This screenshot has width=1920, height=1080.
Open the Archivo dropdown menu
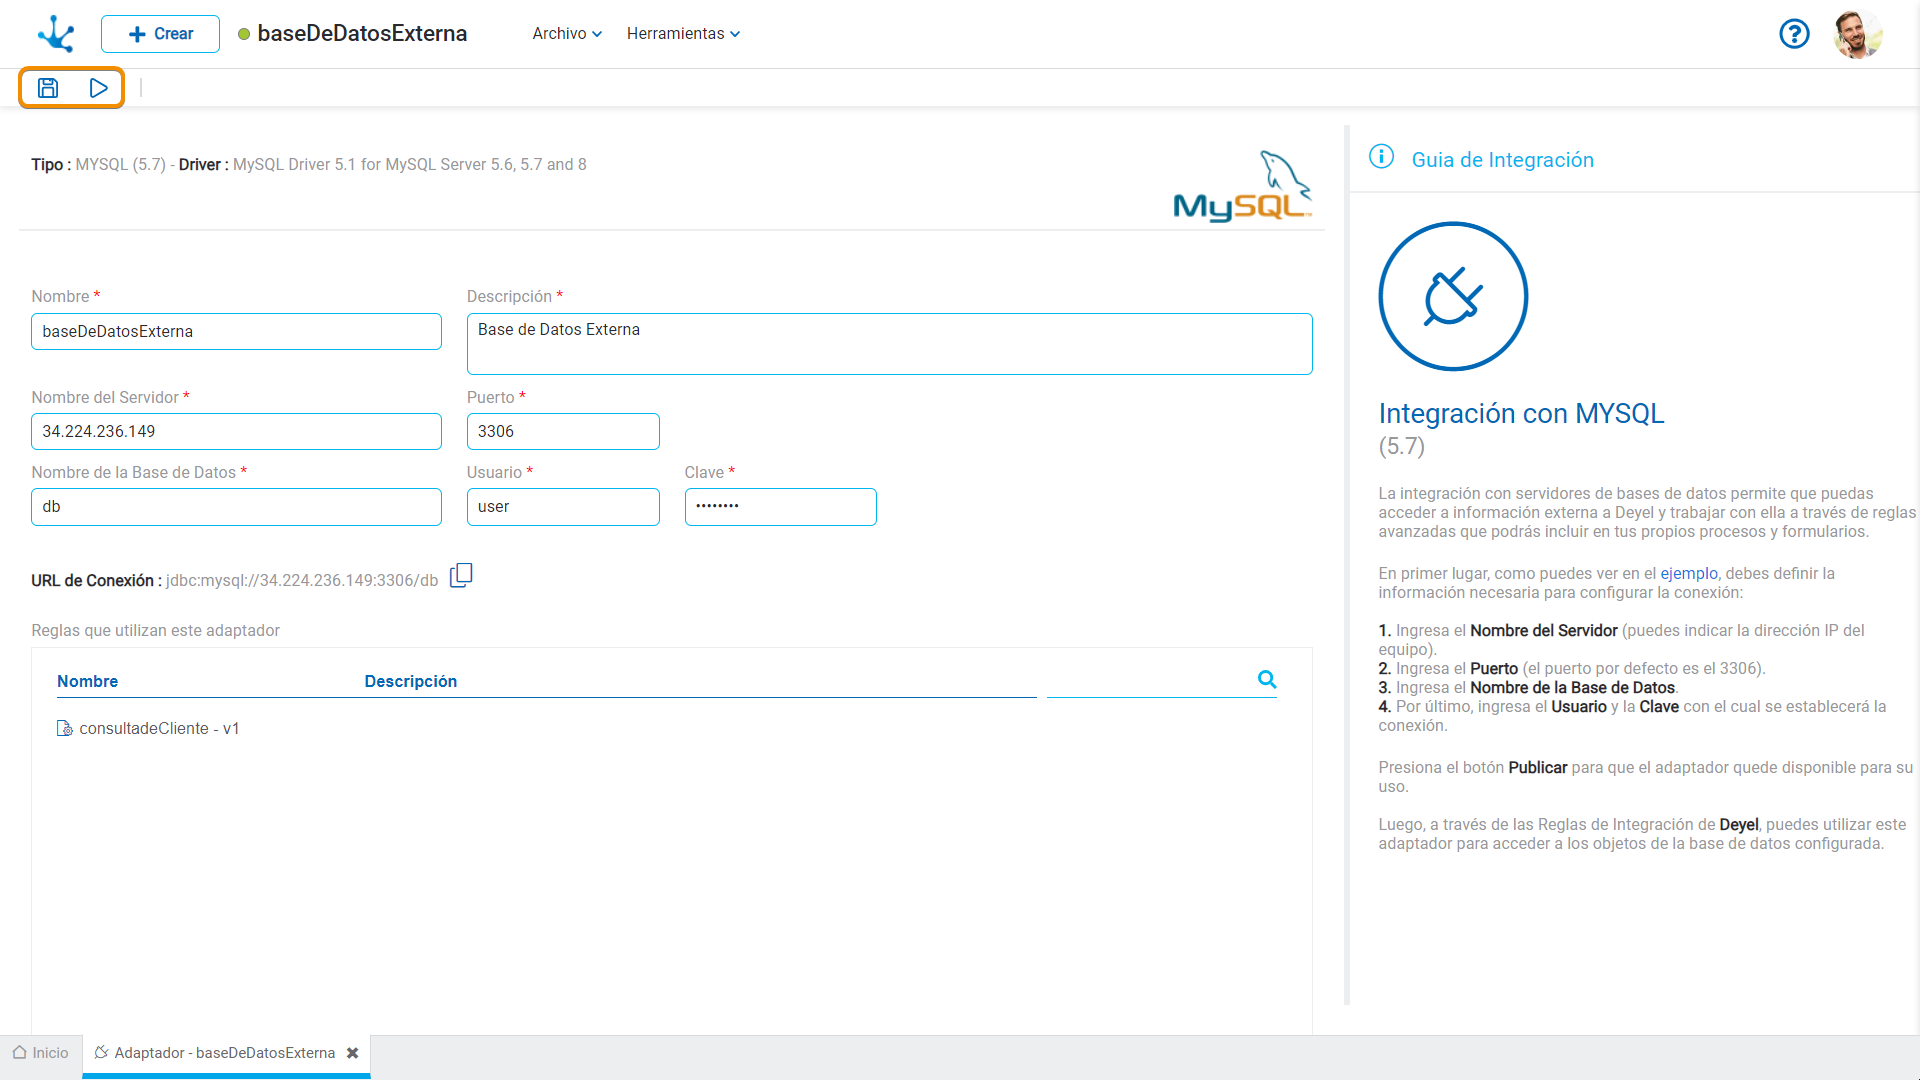coord(567,34)
